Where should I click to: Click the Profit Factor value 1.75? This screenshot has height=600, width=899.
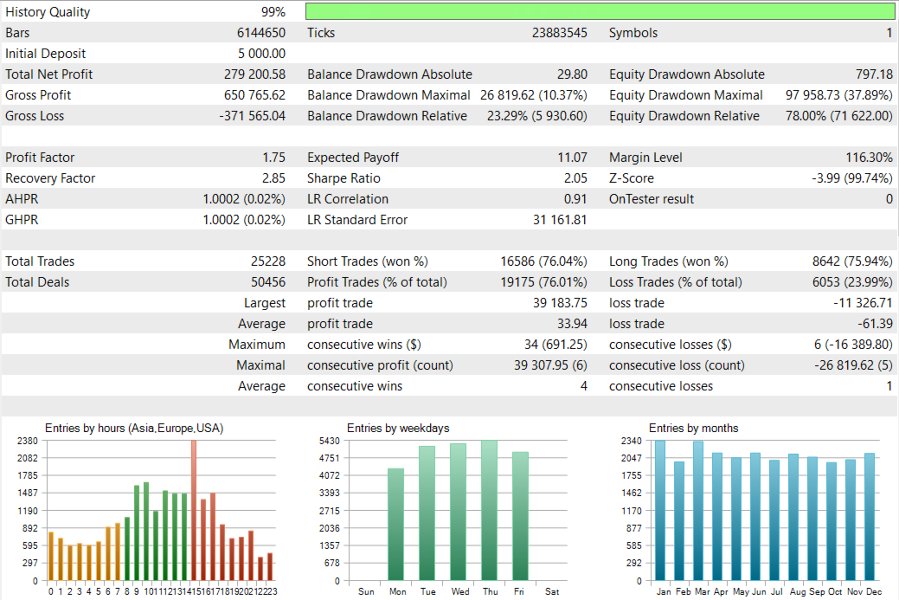[274, 157]
